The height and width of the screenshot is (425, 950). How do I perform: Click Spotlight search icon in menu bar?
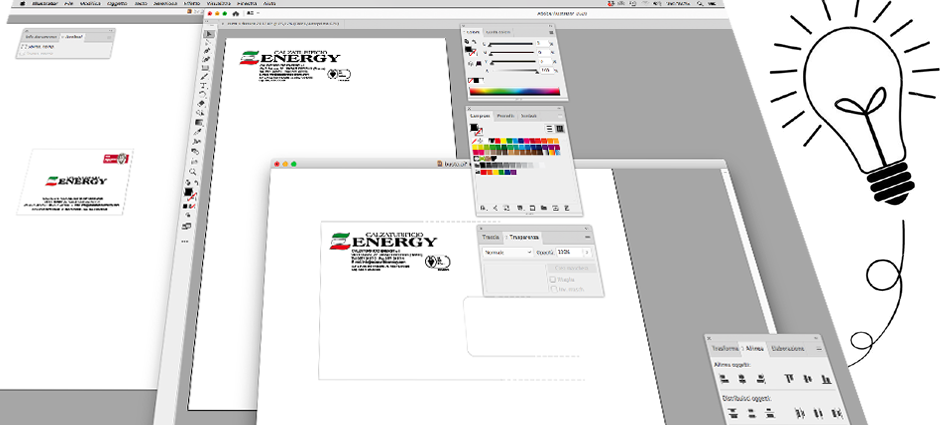pos(700,3)
